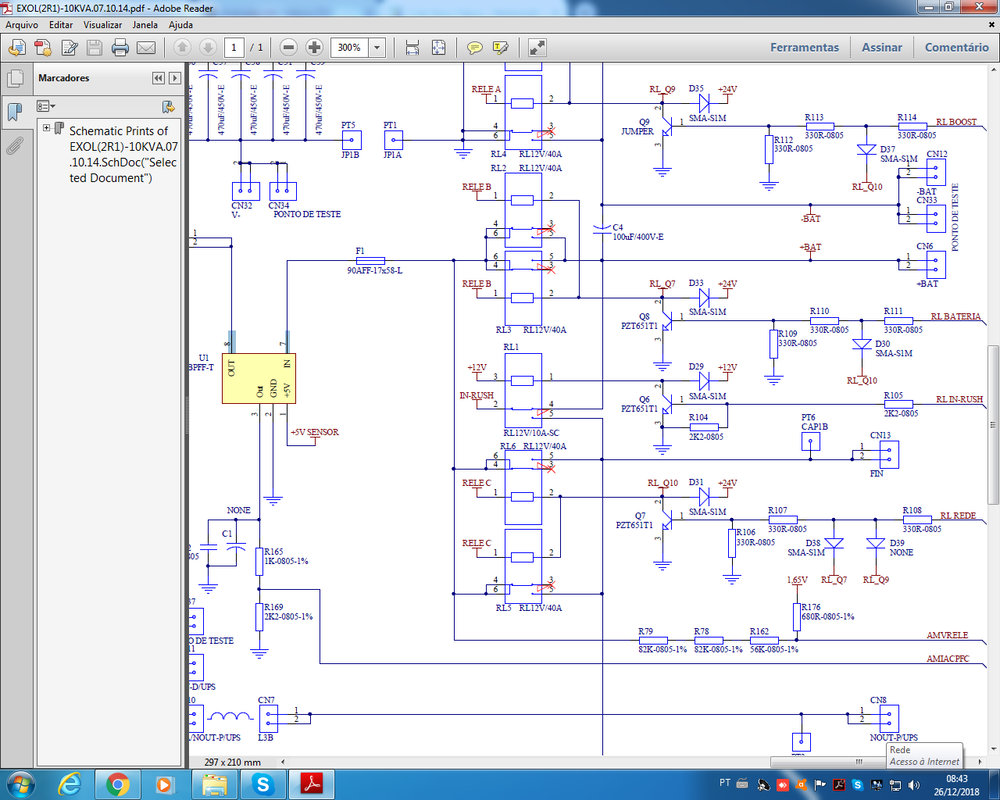Toggle the page thumbnails panel button
The width and height of the screenshot is (1000, 800).
pyautogui.click(x=14, y=79)
